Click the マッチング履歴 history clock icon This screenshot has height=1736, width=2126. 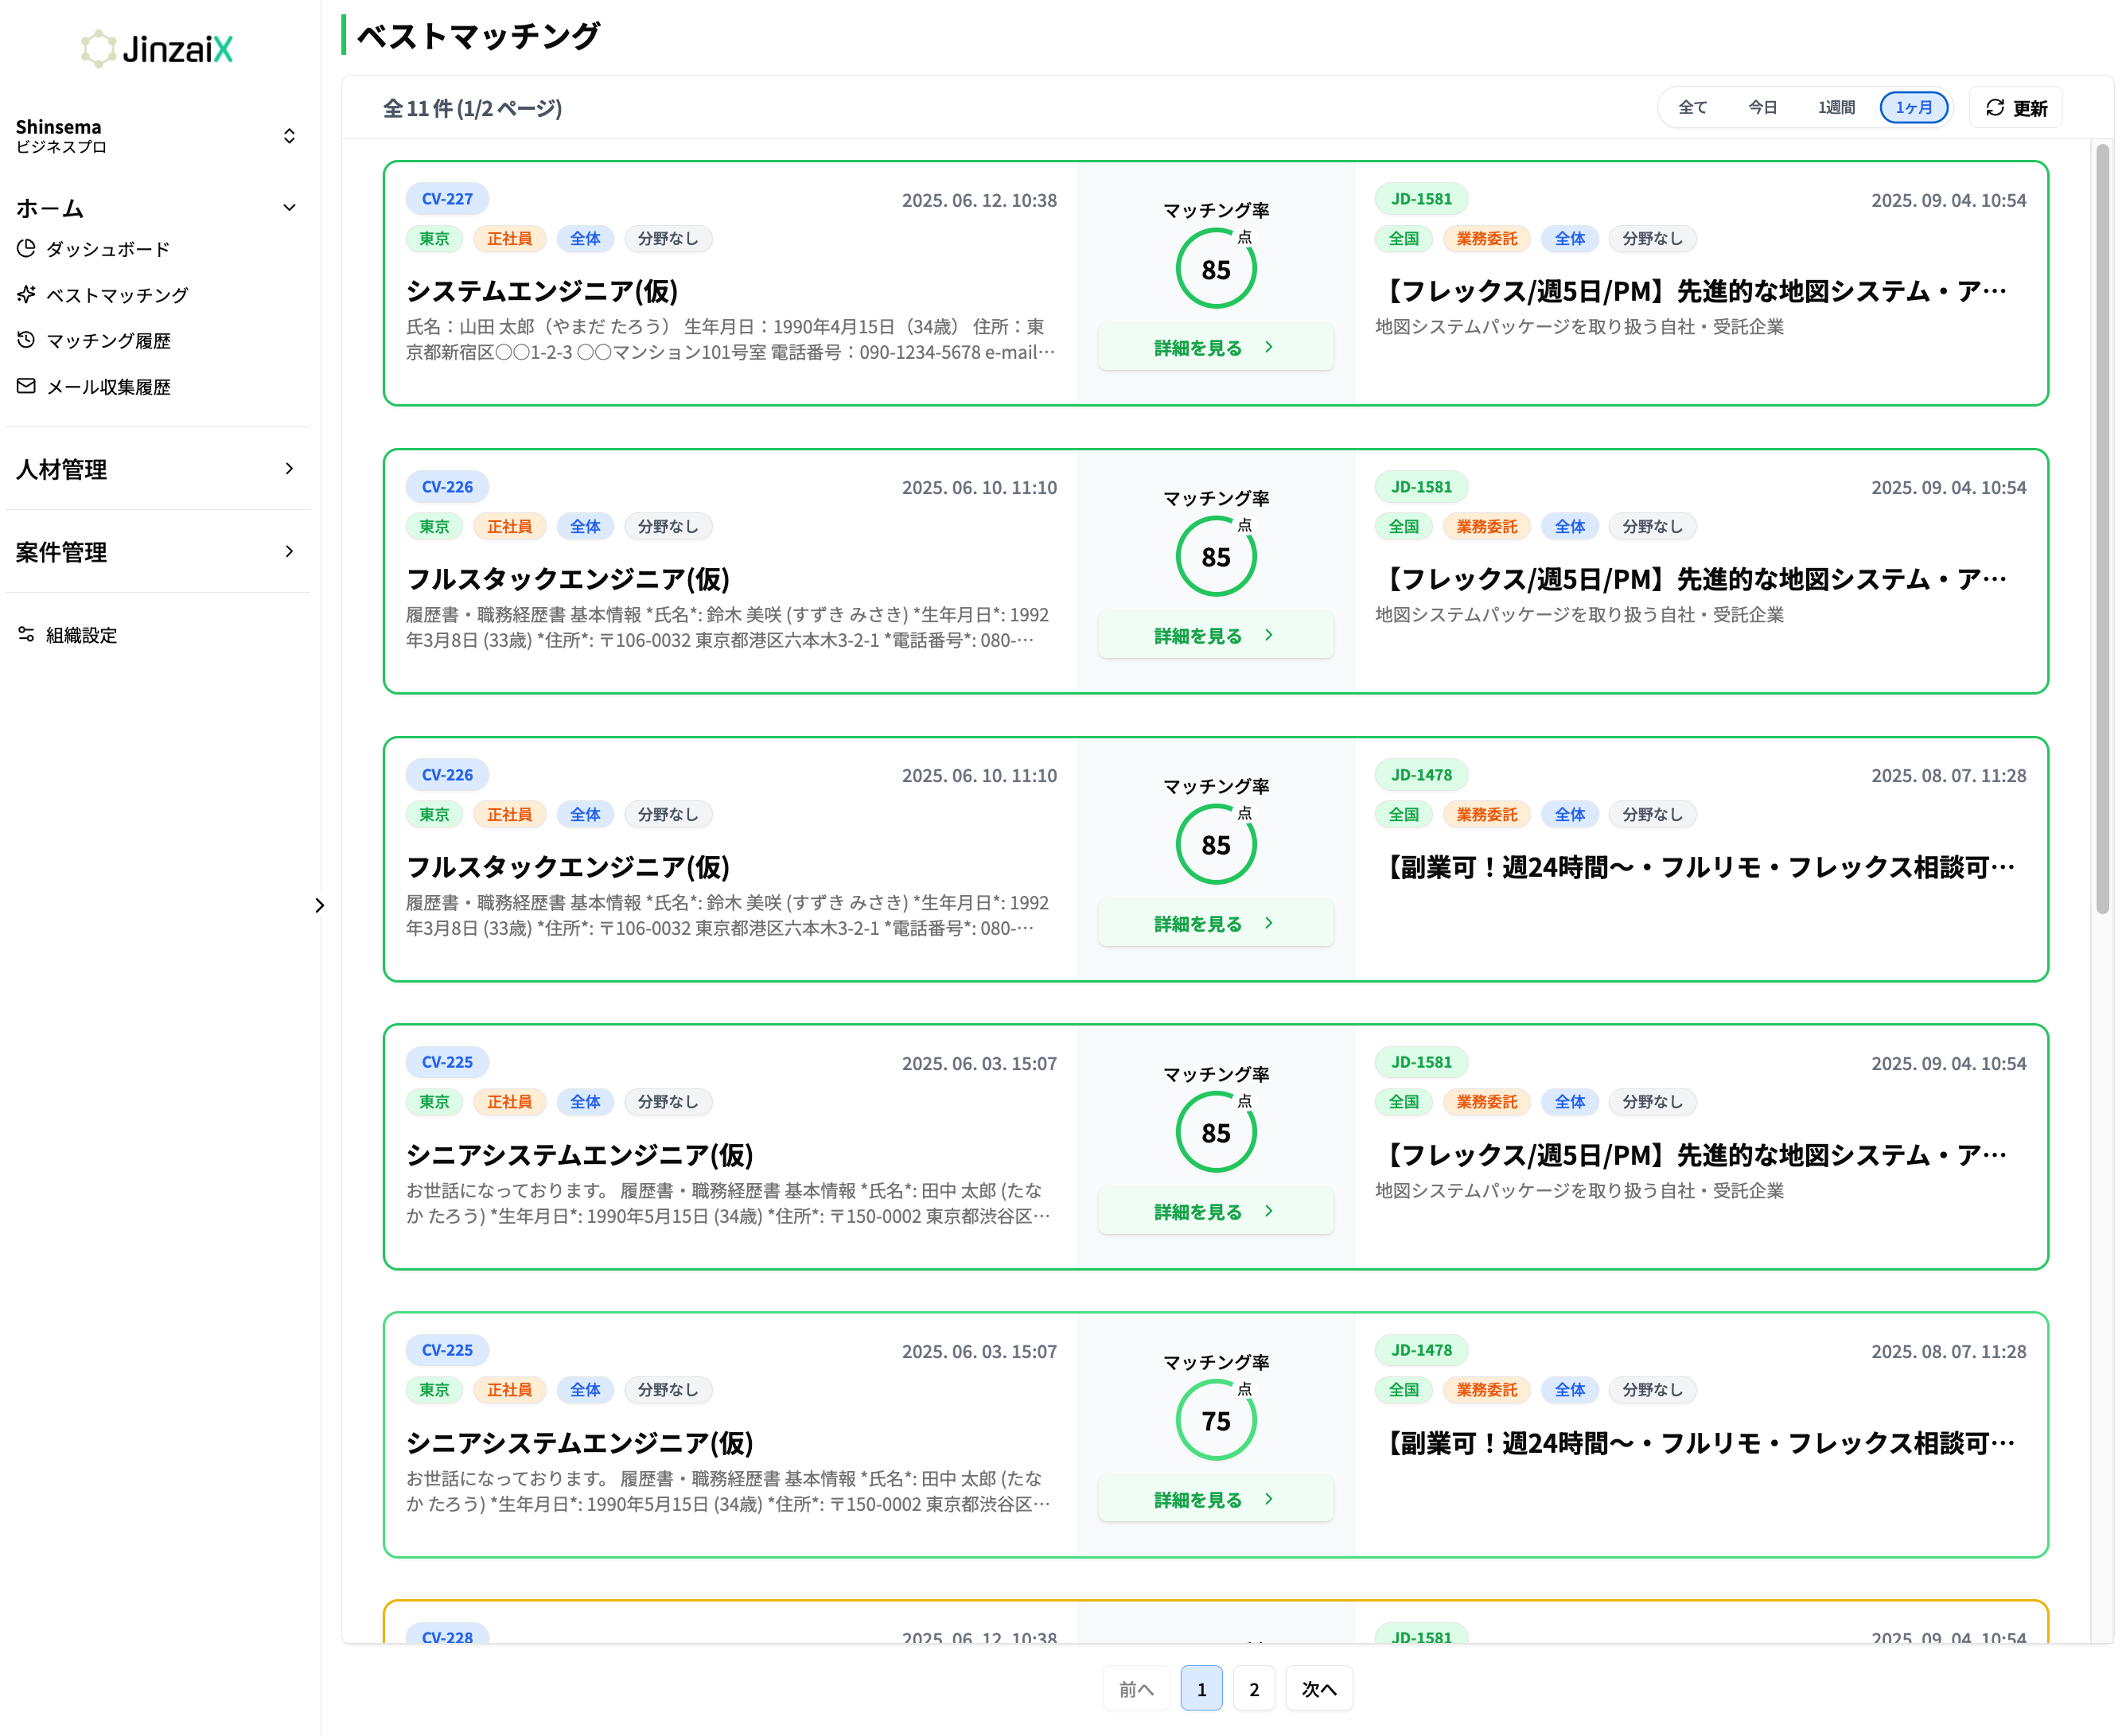(26, 340)
